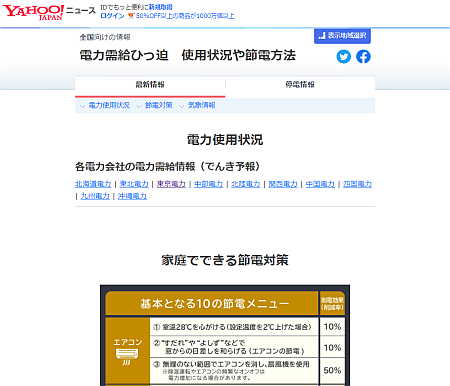Open 関西電力 denki forecast link
Image resolution: width=450 pixels, height=386 pixels.
click(283, 184)
